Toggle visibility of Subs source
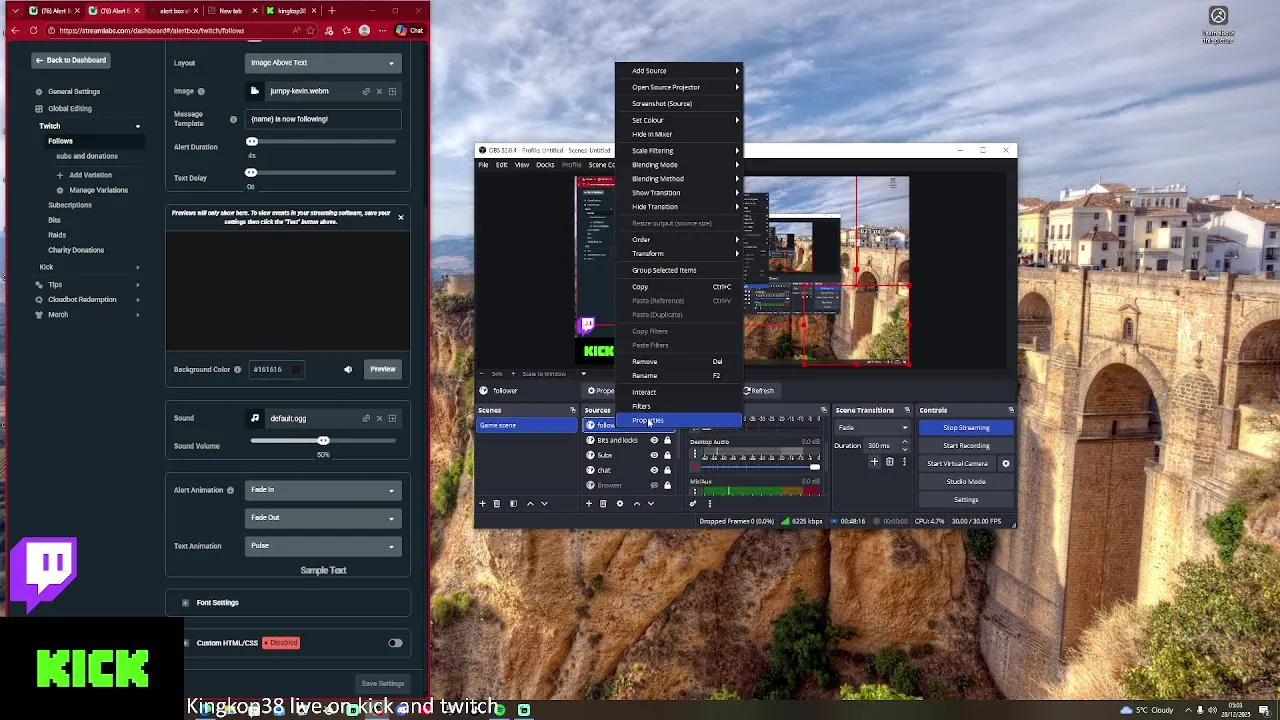This screenshot has width=1280, height=720. click(x=654, y=455)
